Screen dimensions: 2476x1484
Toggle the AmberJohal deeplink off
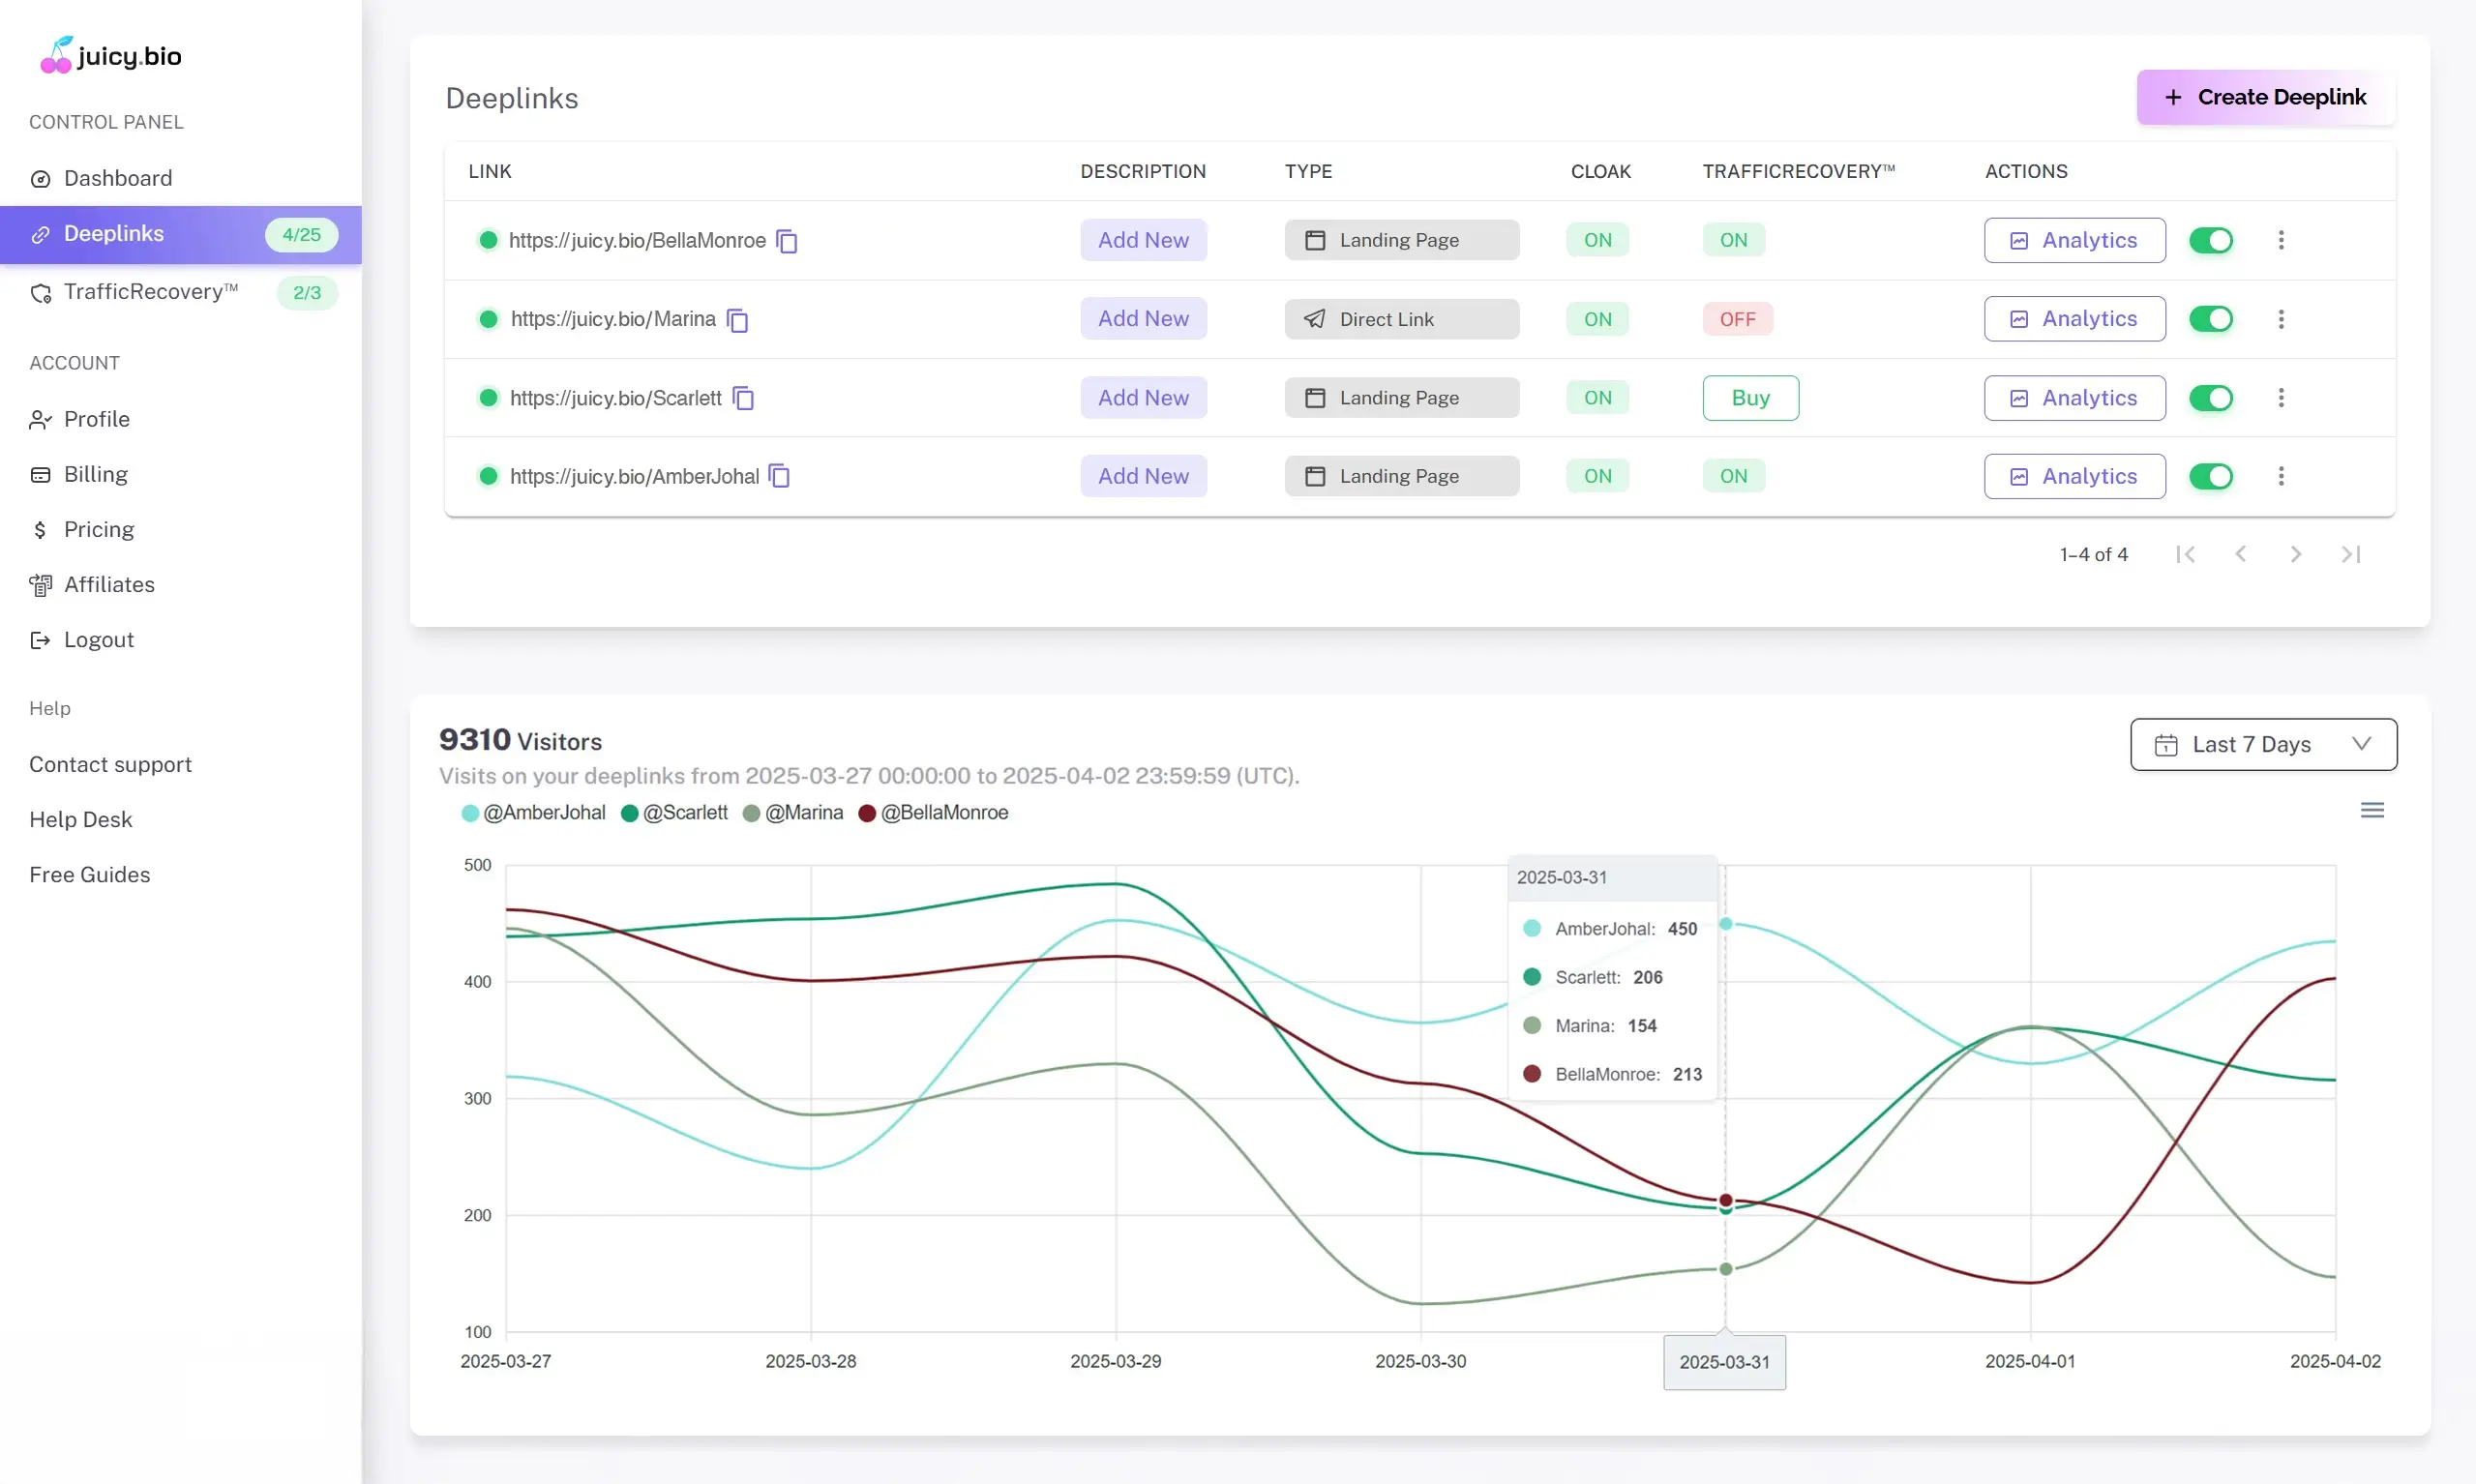[x=2210, y=477]
